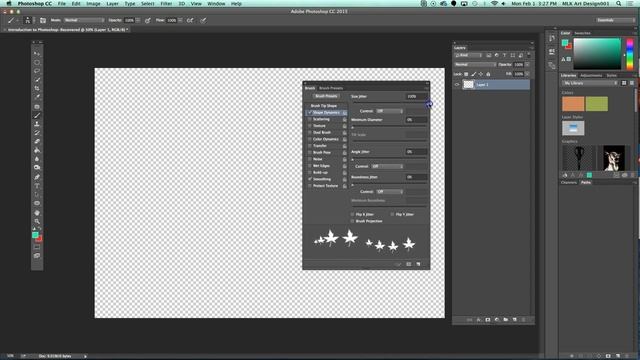Select the Lasso tool
Screen dimensions: 640x360
(37, 71)
